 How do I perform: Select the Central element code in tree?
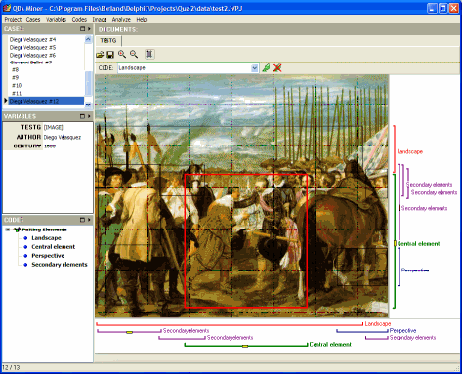pos(53,247)
